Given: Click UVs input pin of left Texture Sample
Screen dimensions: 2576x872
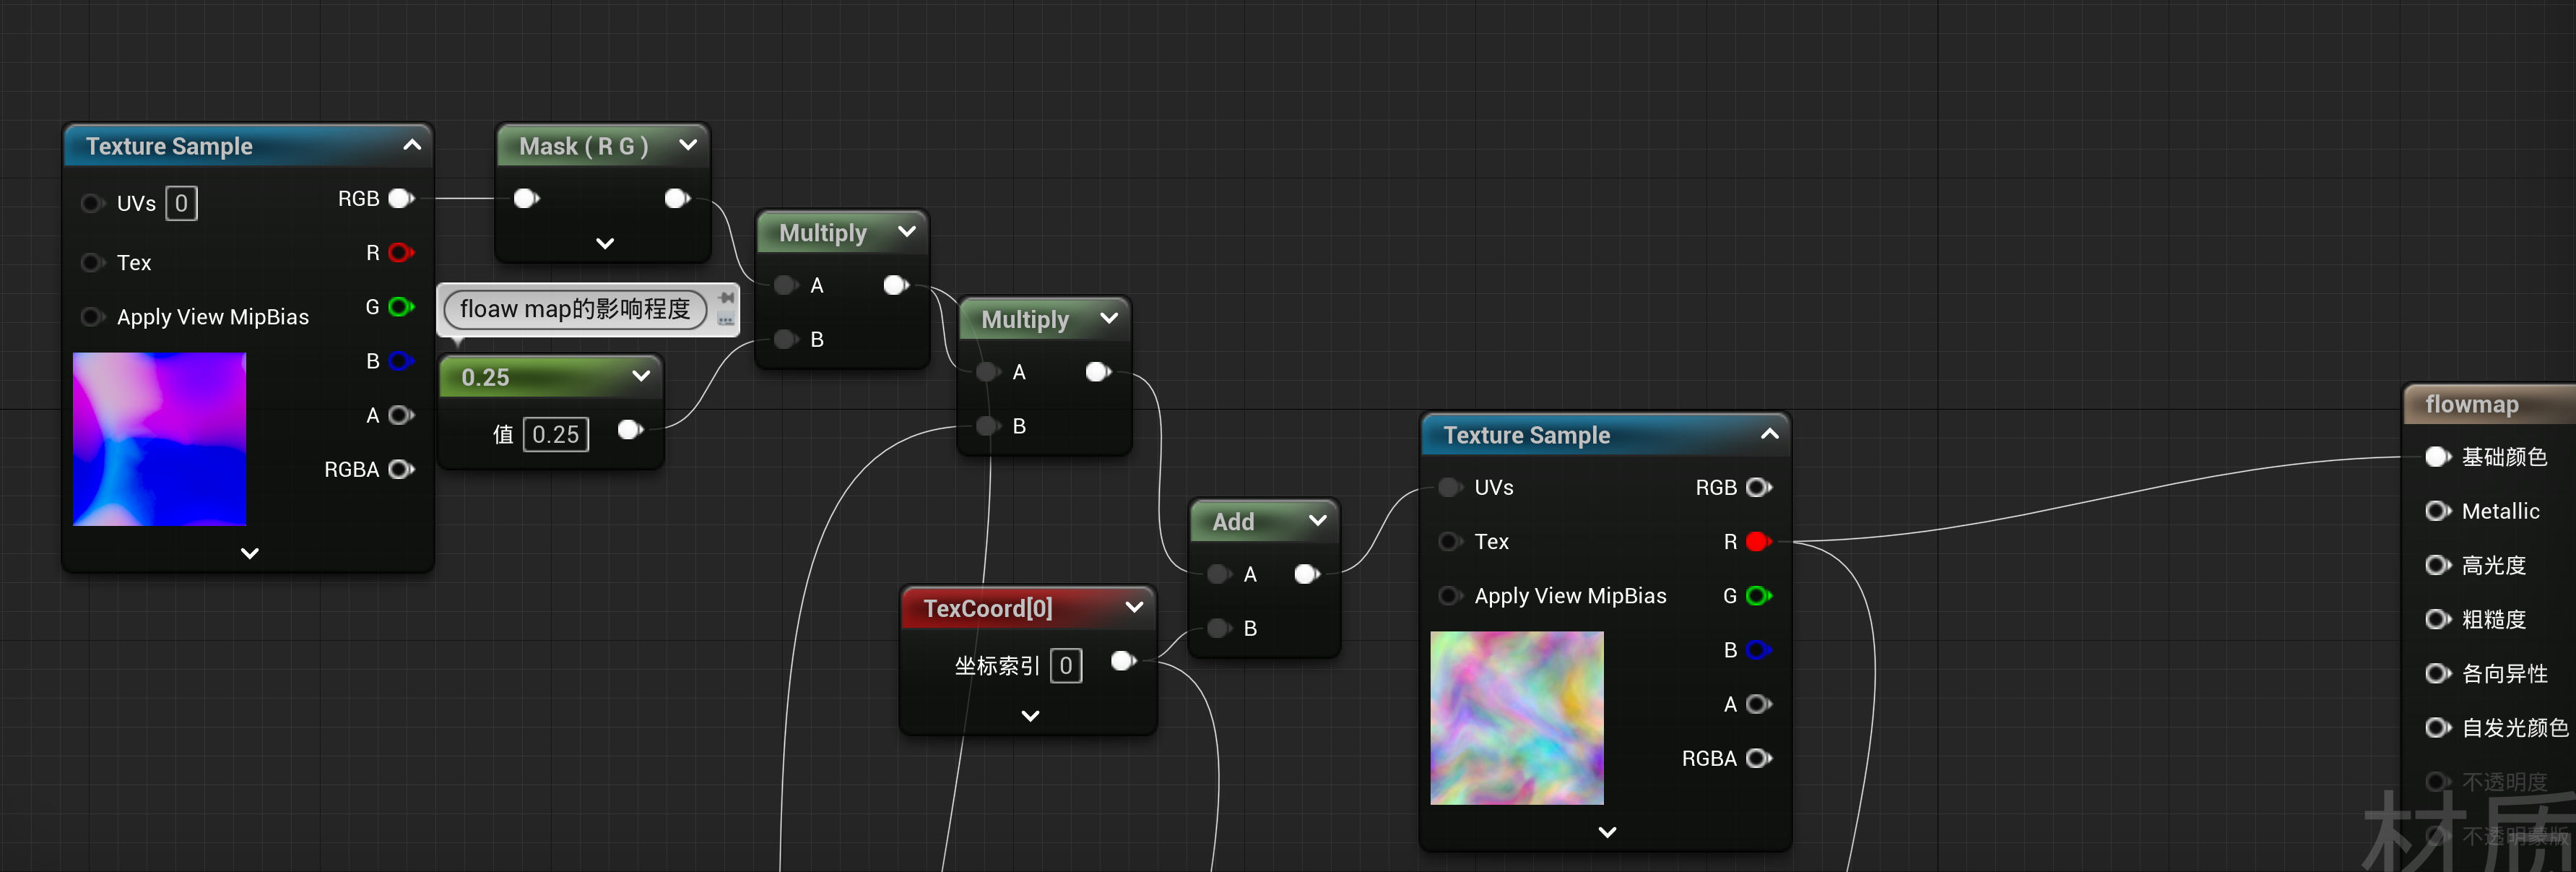Looking at the screenshot, I should click(93, 203).
